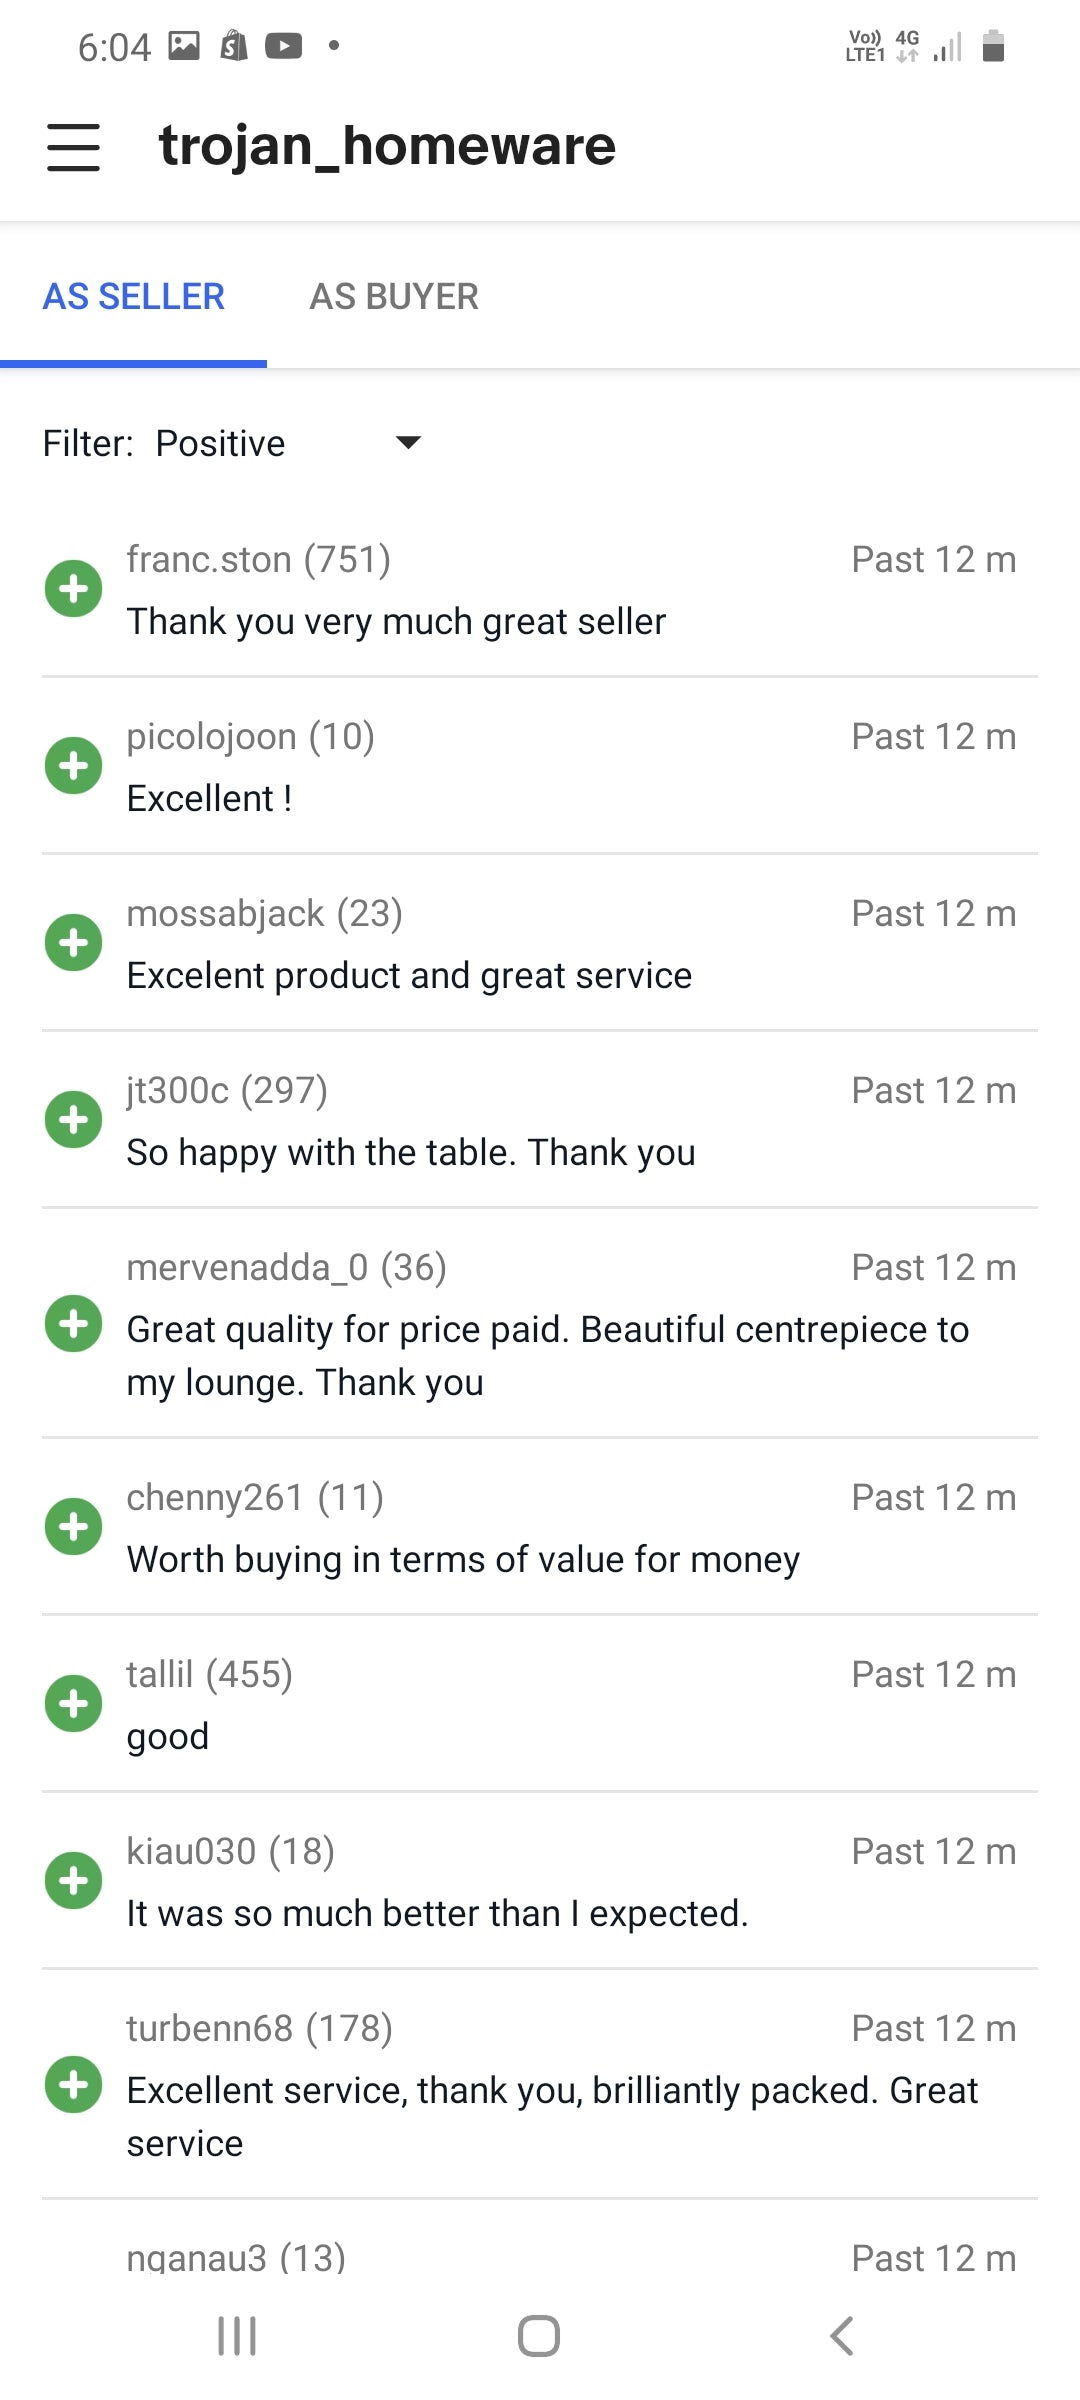Open the recent apps button

237,2336
